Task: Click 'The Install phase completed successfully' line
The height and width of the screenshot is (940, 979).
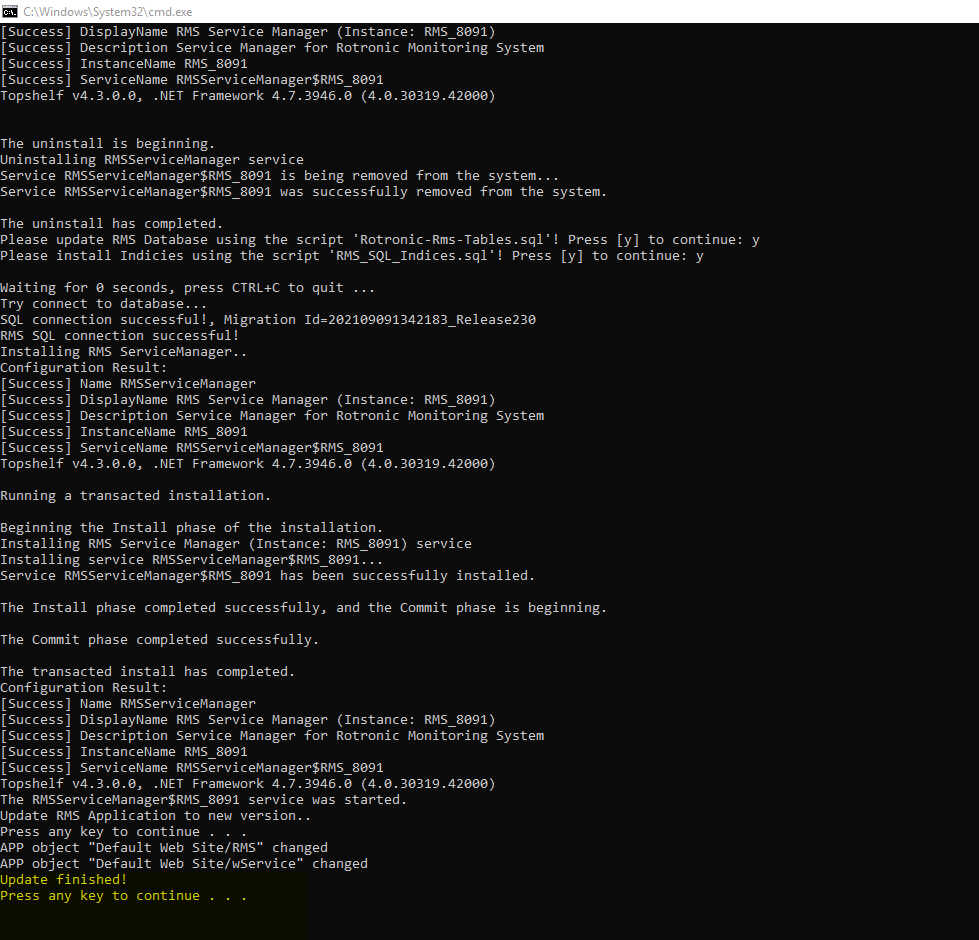Action: (x=303, y=608)
